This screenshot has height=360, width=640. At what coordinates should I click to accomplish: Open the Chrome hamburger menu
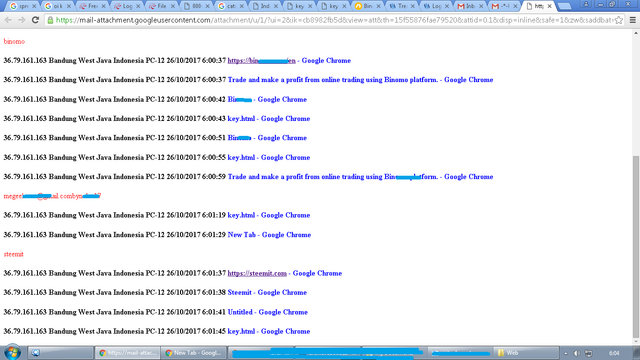tap(633, 20)
